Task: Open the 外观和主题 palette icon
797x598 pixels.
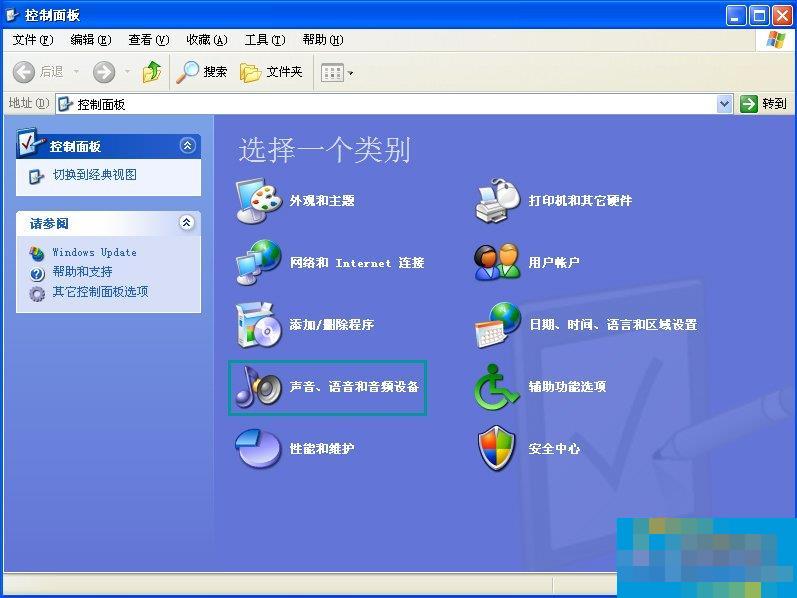Action: click(258, 201)
